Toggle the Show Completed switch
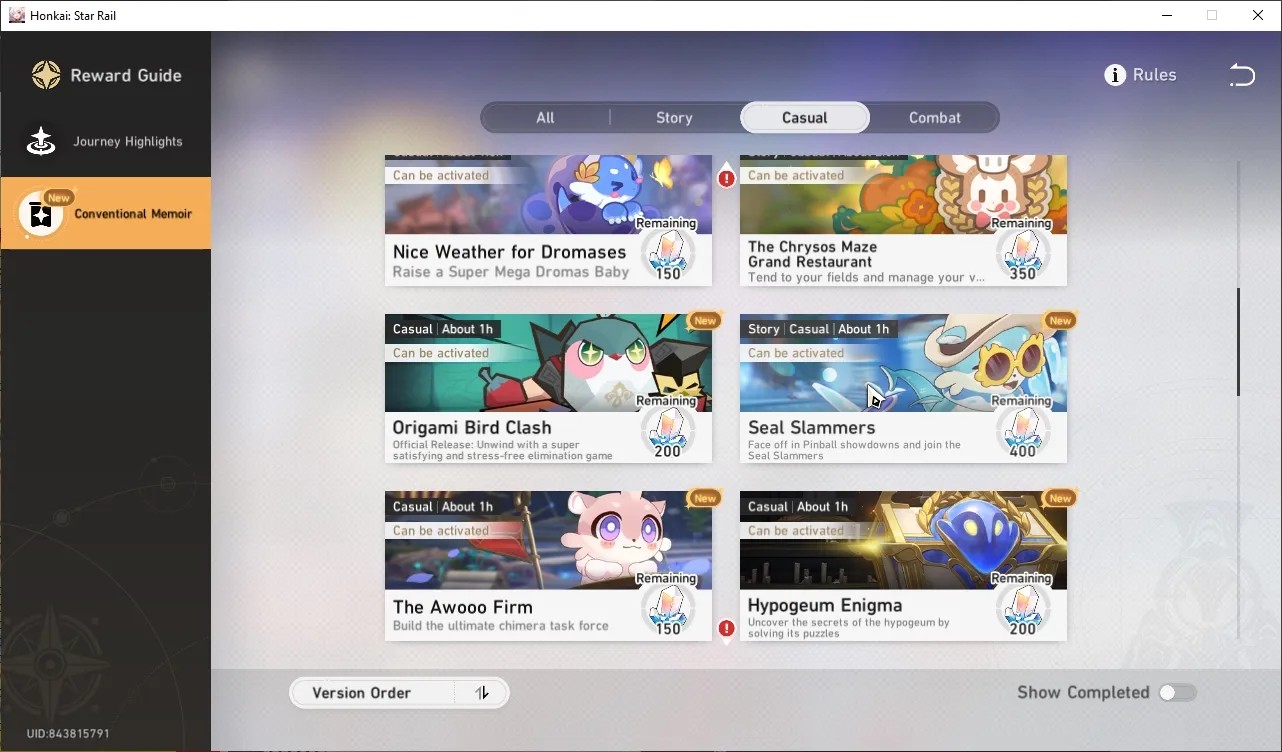Image resolution: width=1282 pixels, height=752 pixels. 1177,692
